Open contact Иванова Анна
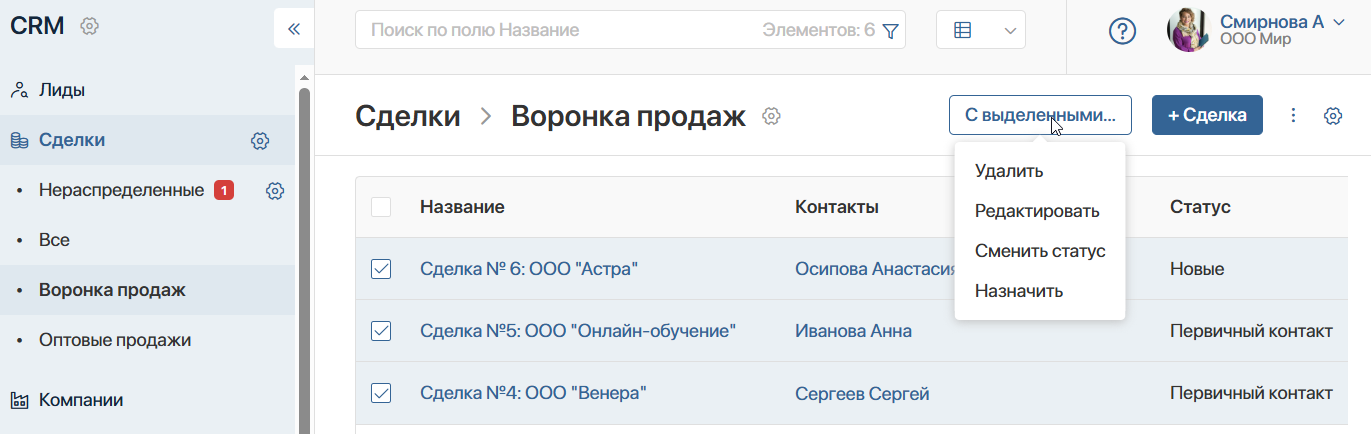Screen dimensions: 1371x434 853,331
